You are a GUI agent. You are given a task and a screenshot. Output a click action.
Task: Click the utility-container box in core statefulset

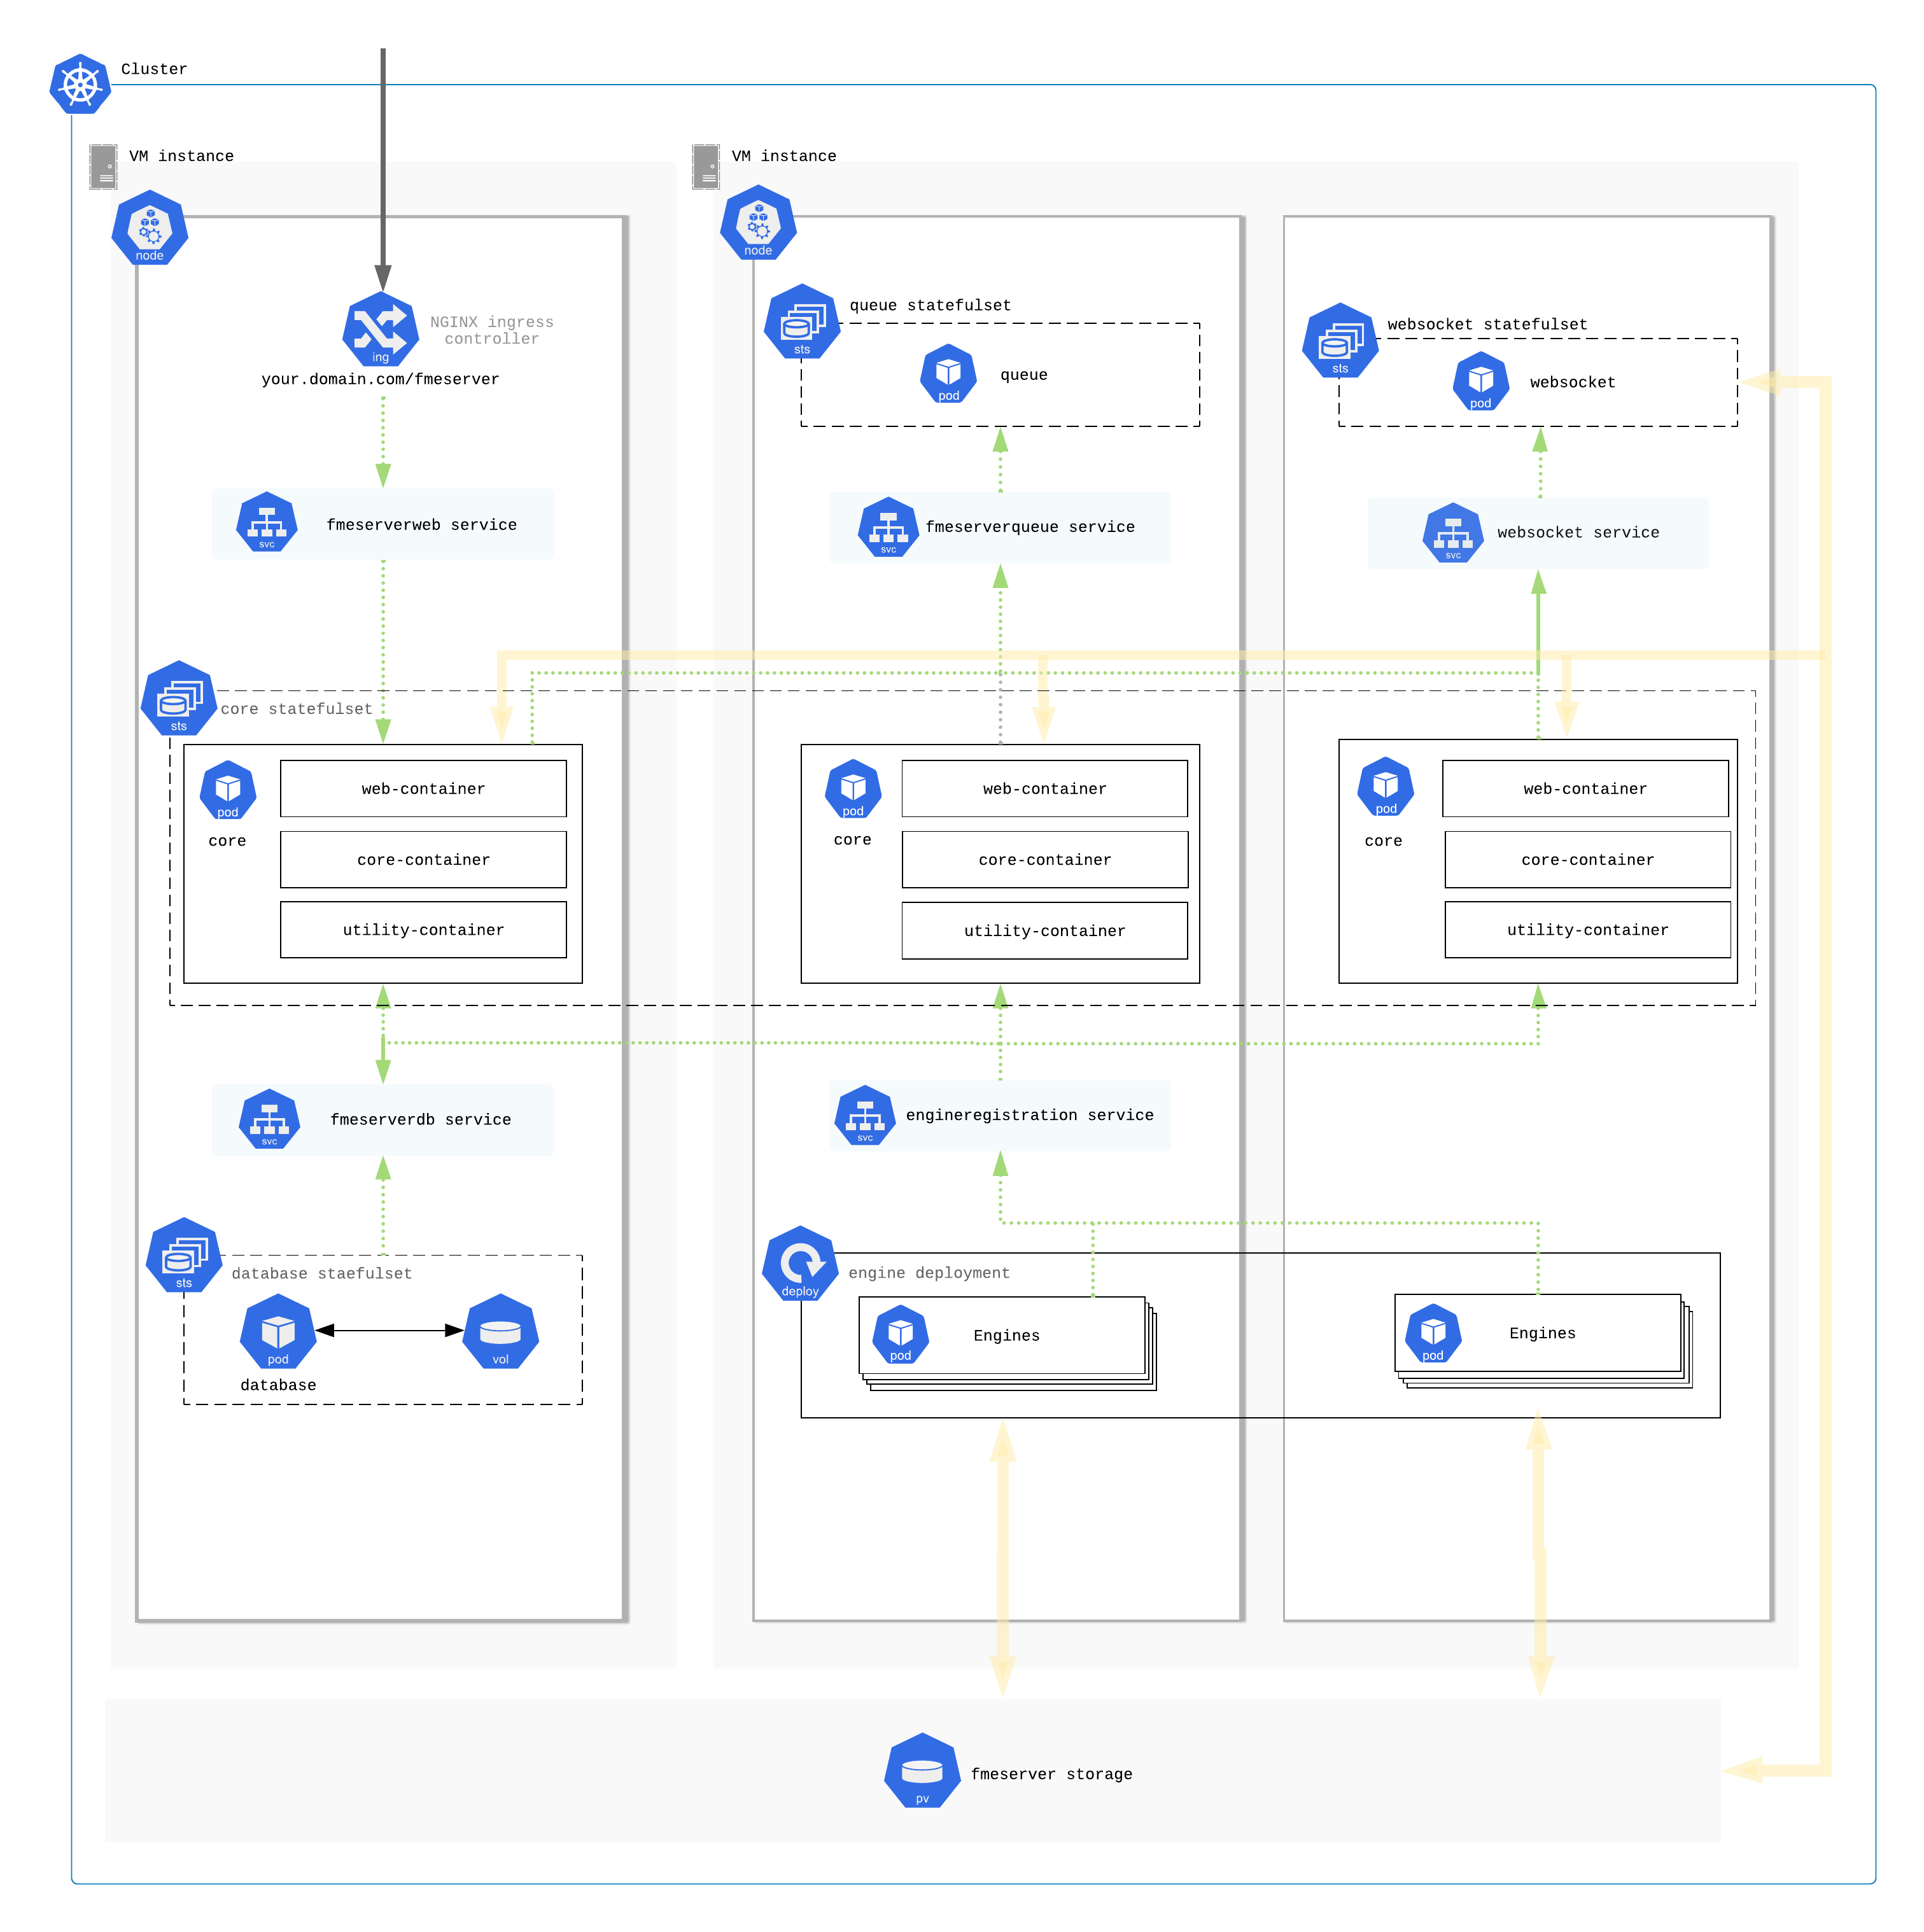click(423, 929)
